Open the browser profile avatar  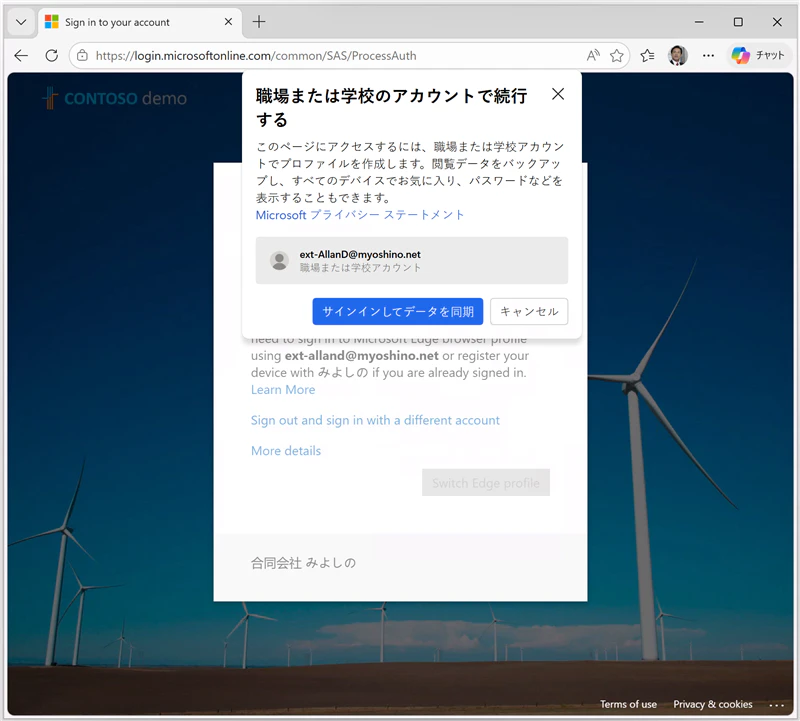tap(678, 55)
